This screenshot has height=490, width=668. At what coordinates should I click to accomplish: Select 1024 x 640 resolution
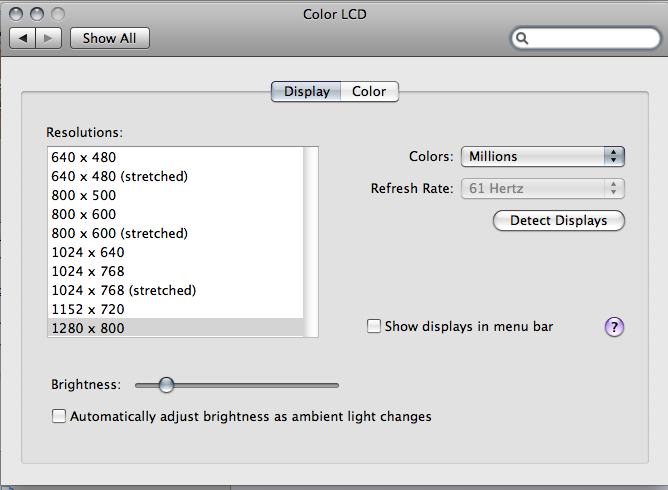point(176,252)
